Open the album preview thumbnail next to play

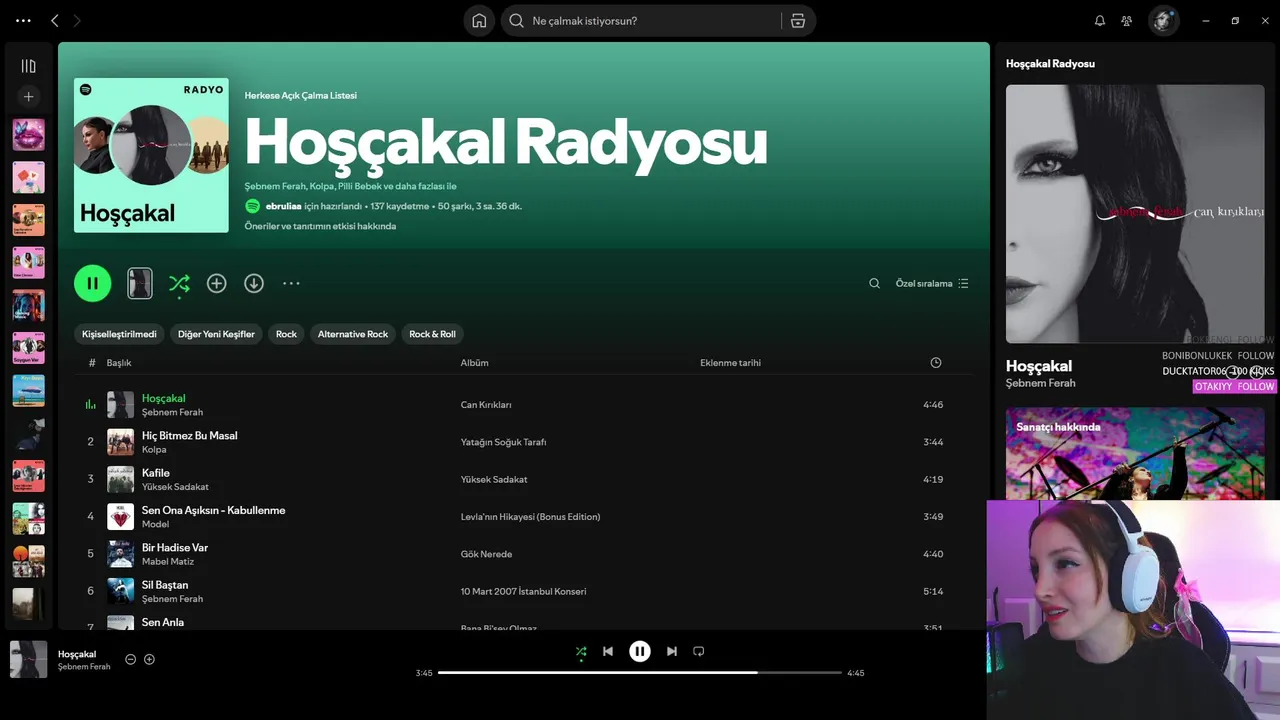tap(140, 283)
